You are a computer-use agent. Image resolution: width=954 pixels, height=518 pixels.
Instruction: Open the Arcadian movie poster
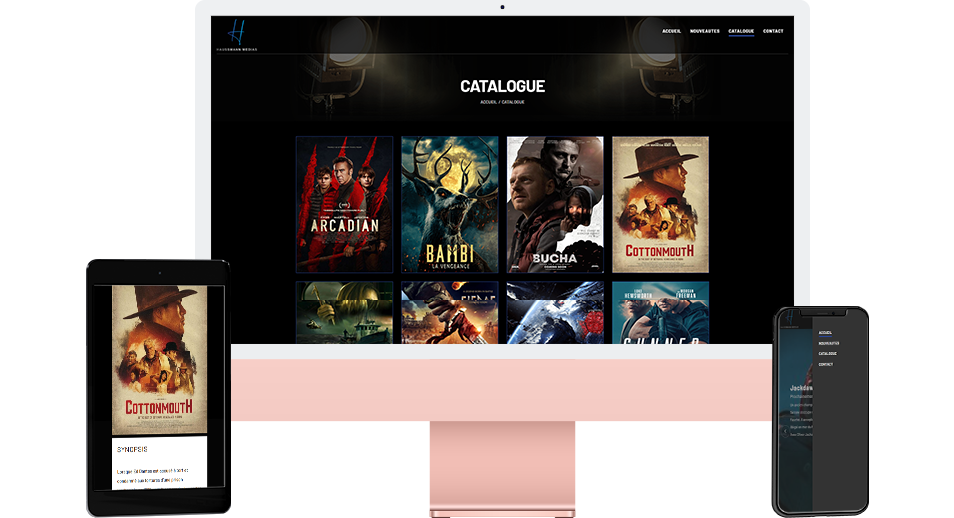(x=345, y=204)
